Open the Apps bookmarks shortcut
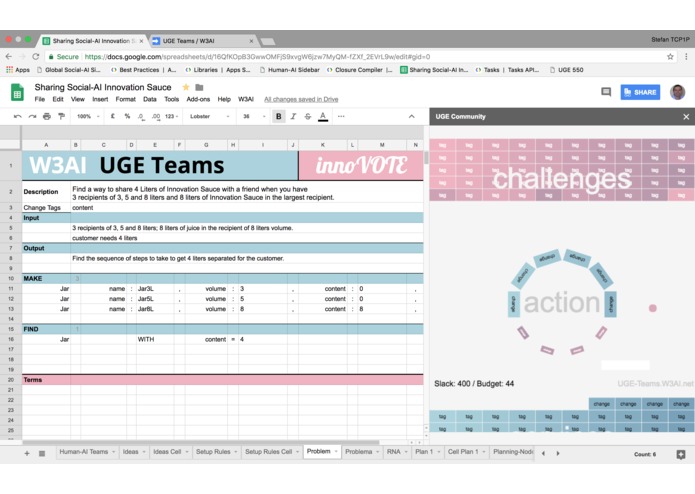695x494 pixels. 18,70
